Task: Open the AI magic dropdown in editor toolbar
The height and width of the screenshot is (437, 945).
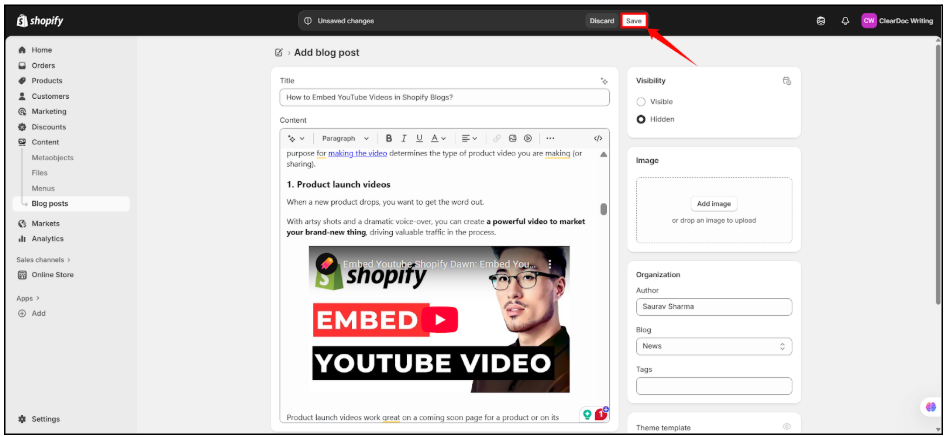Action: [x=297, y=138]
